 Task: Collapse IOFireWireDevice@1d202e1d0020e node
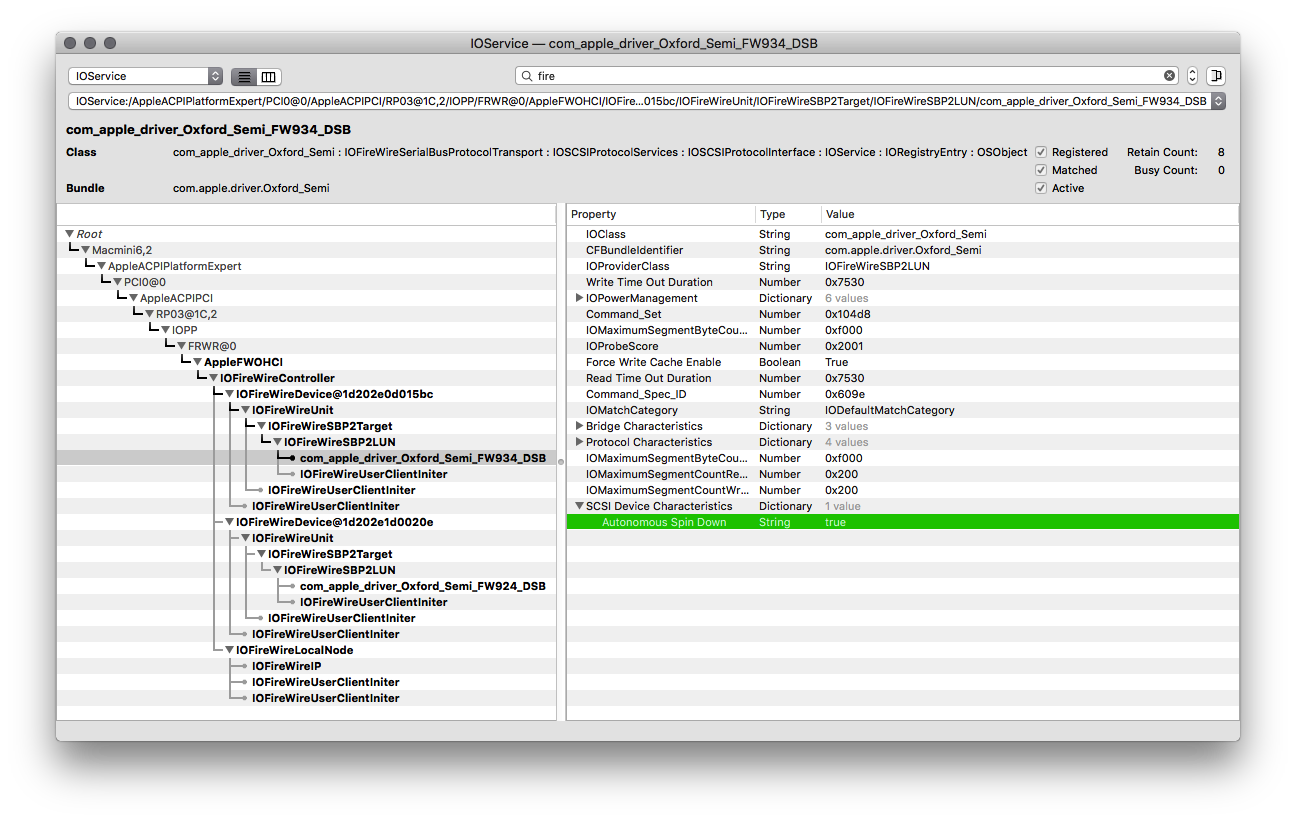click(230, 522)
